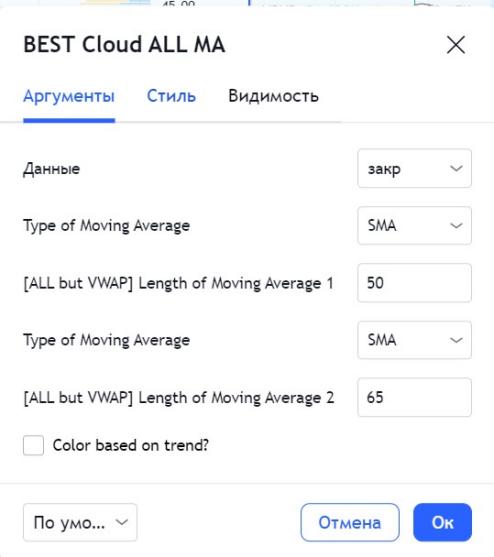Focus the Length of Moving Average 2 field
This screenshot has height=557, width=494.
click(x=414, y=397)
